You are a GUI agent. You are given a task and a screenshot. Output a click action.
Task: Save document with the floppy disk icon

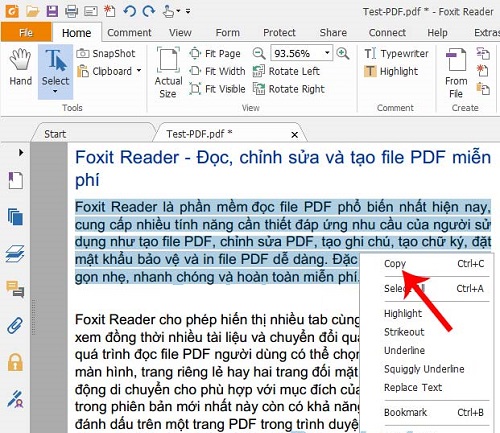point(52,11)
